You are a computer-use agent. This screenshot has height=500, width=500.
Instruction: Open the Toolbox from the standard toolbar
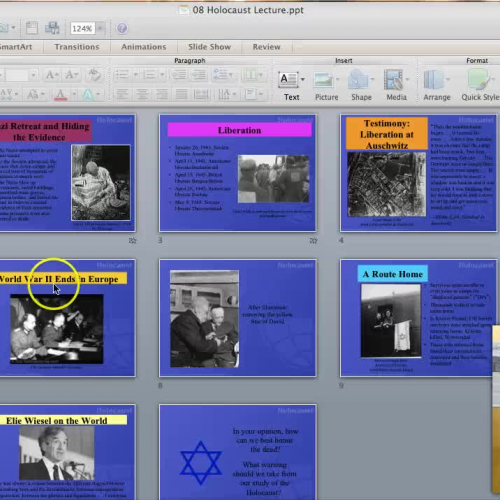pos(32,28)
